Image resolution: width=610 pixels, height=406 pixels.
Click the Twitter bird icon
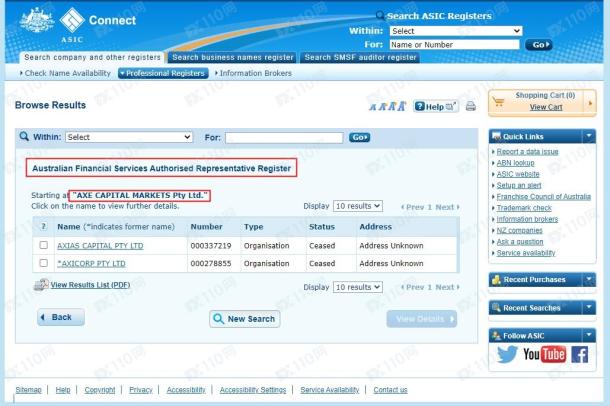point(507,354)
